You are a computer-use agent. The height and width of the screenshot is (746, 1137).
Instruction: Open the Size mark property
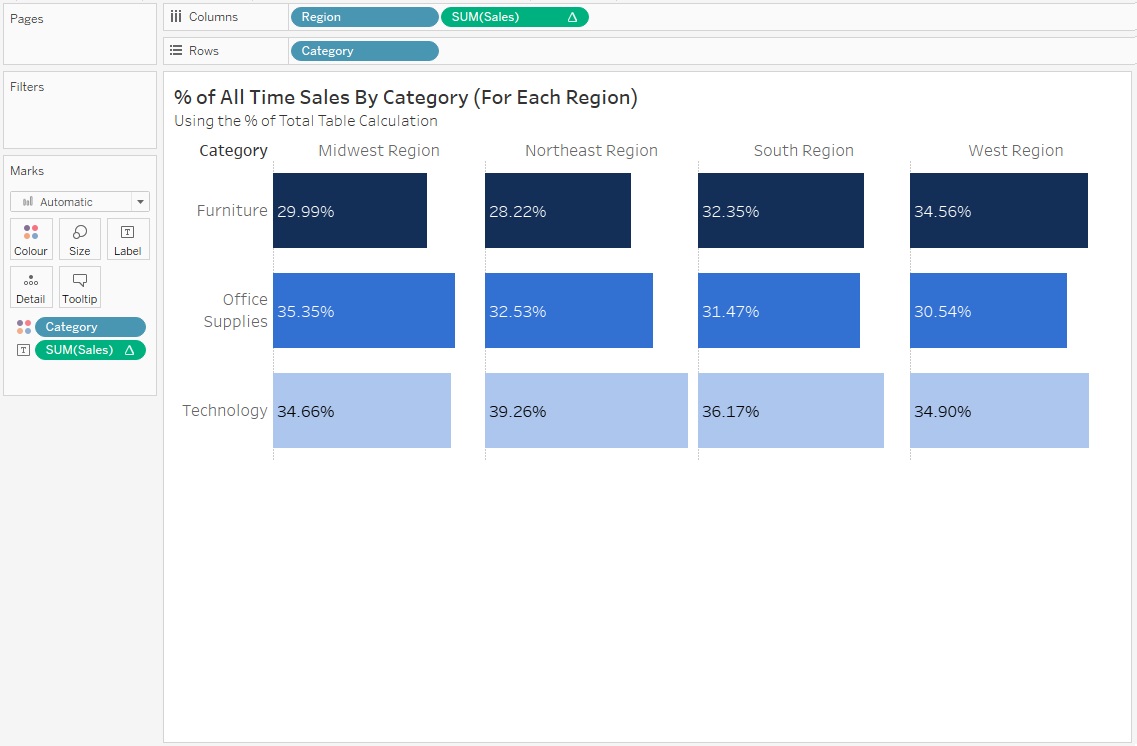[80, 239]
